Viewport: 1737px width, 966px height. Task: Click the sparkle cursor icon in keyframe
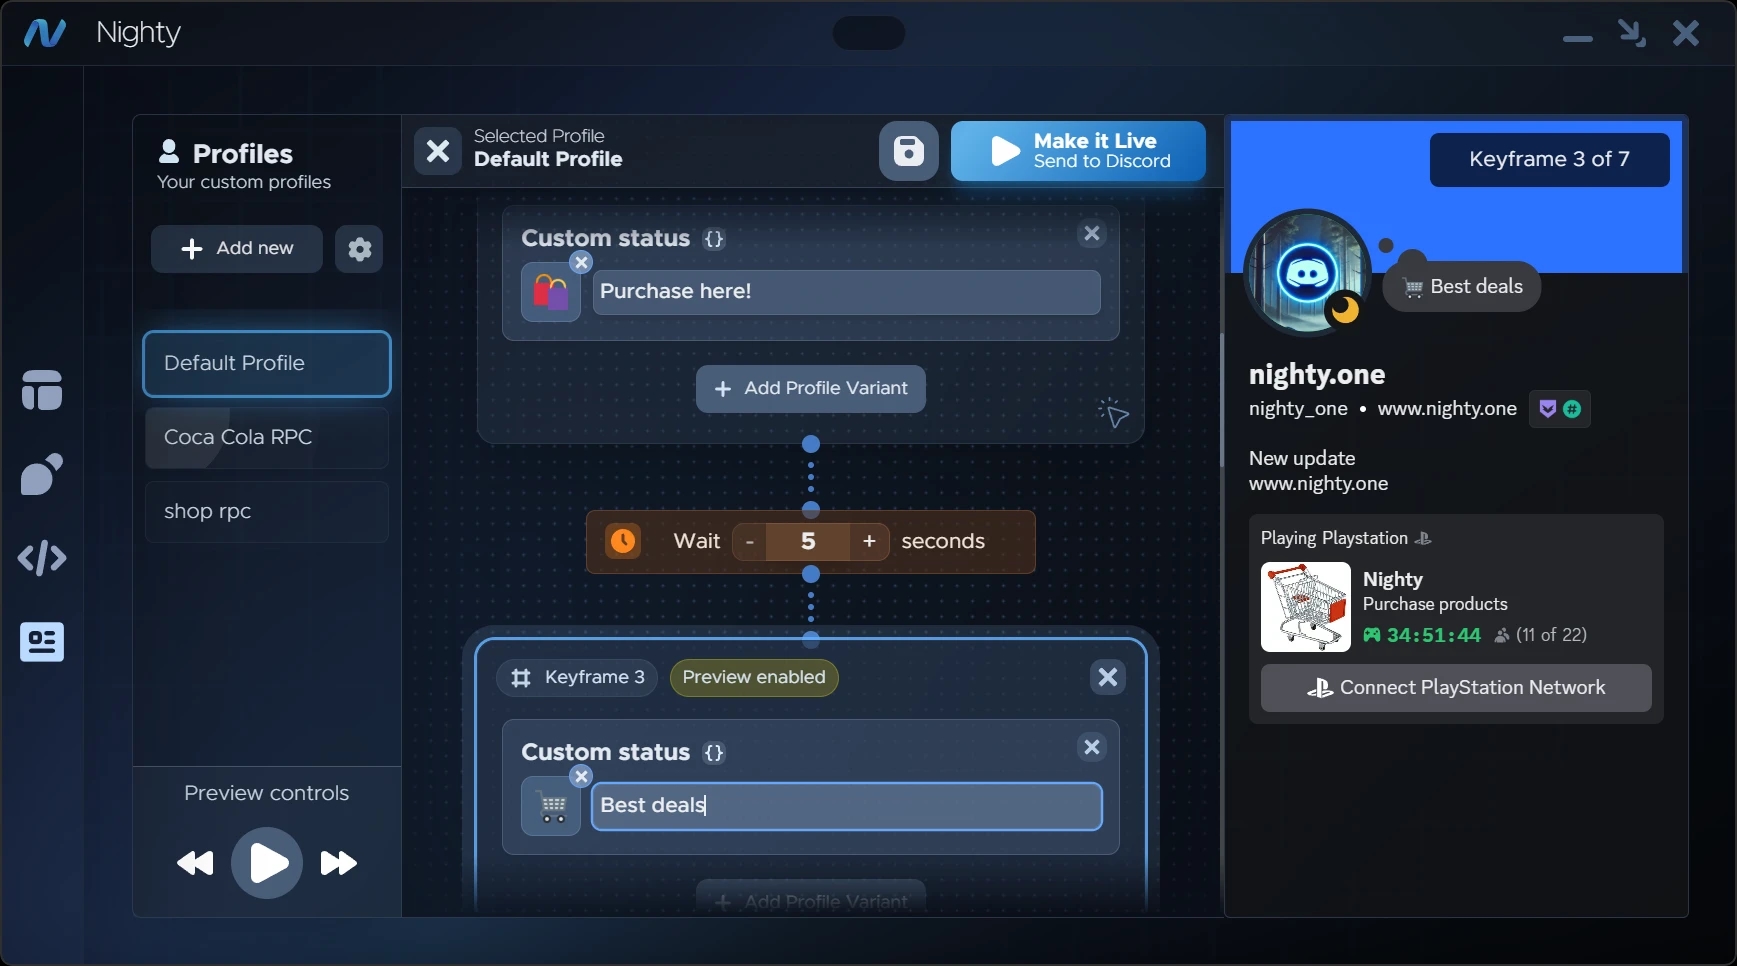1113,412
